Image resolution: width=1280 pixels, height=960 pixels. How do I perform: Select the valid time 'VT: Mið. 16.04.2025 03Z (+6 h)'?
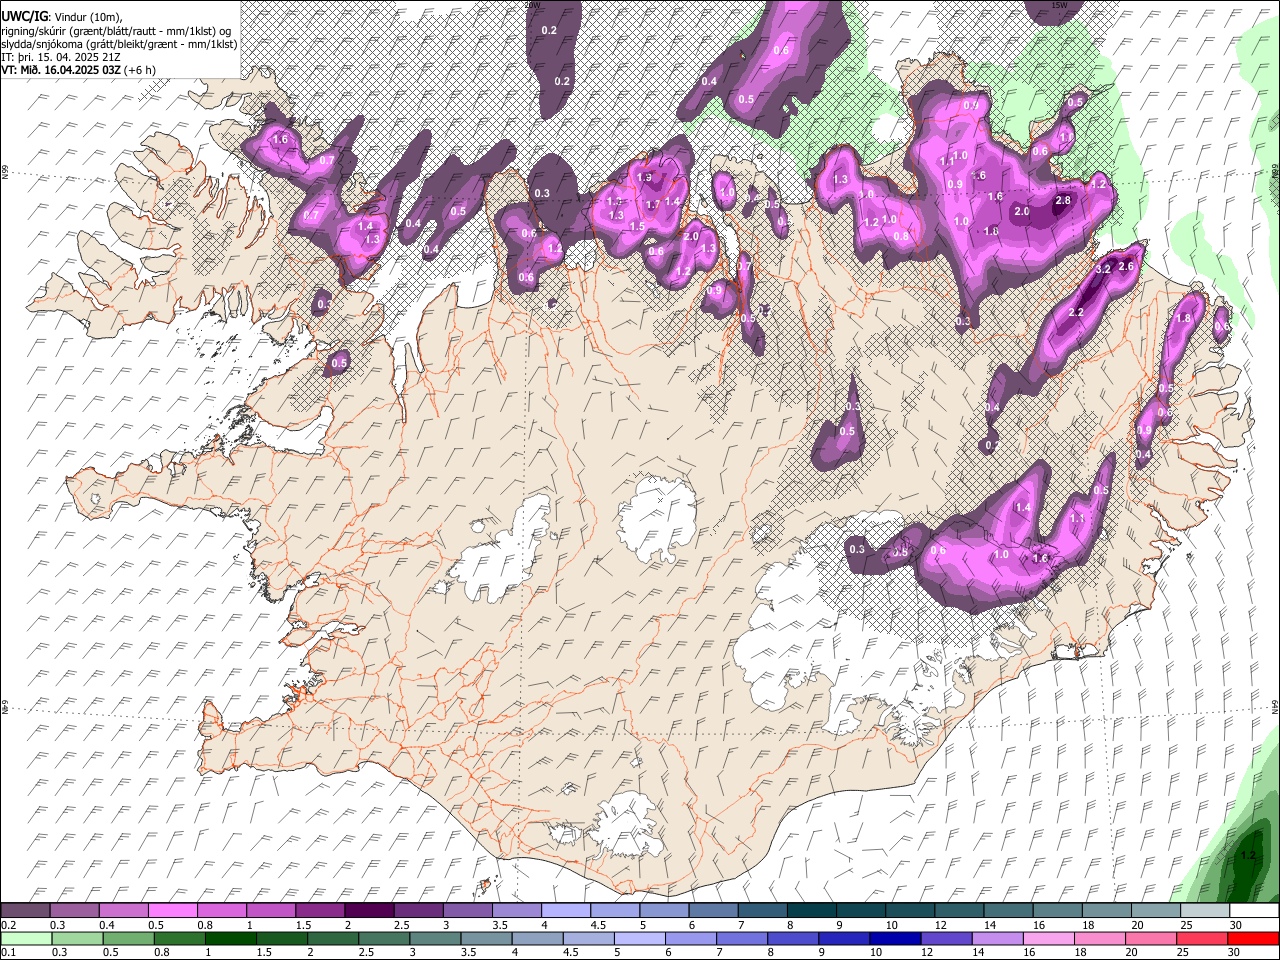tap(79, 70)
